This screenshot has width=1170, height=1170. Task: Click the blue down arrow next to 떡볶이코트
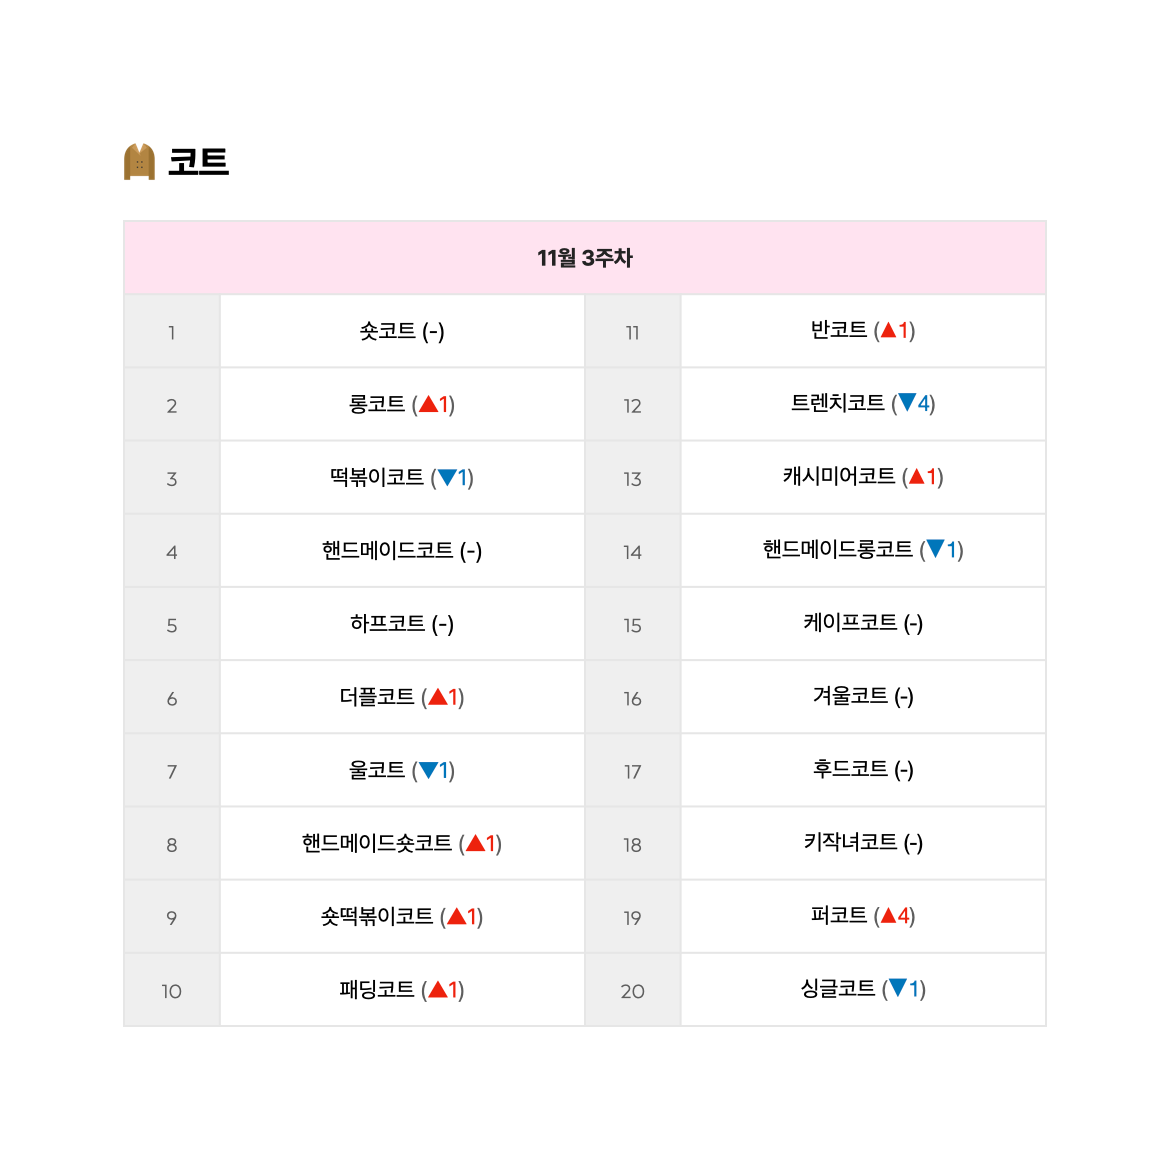[447, 478]
